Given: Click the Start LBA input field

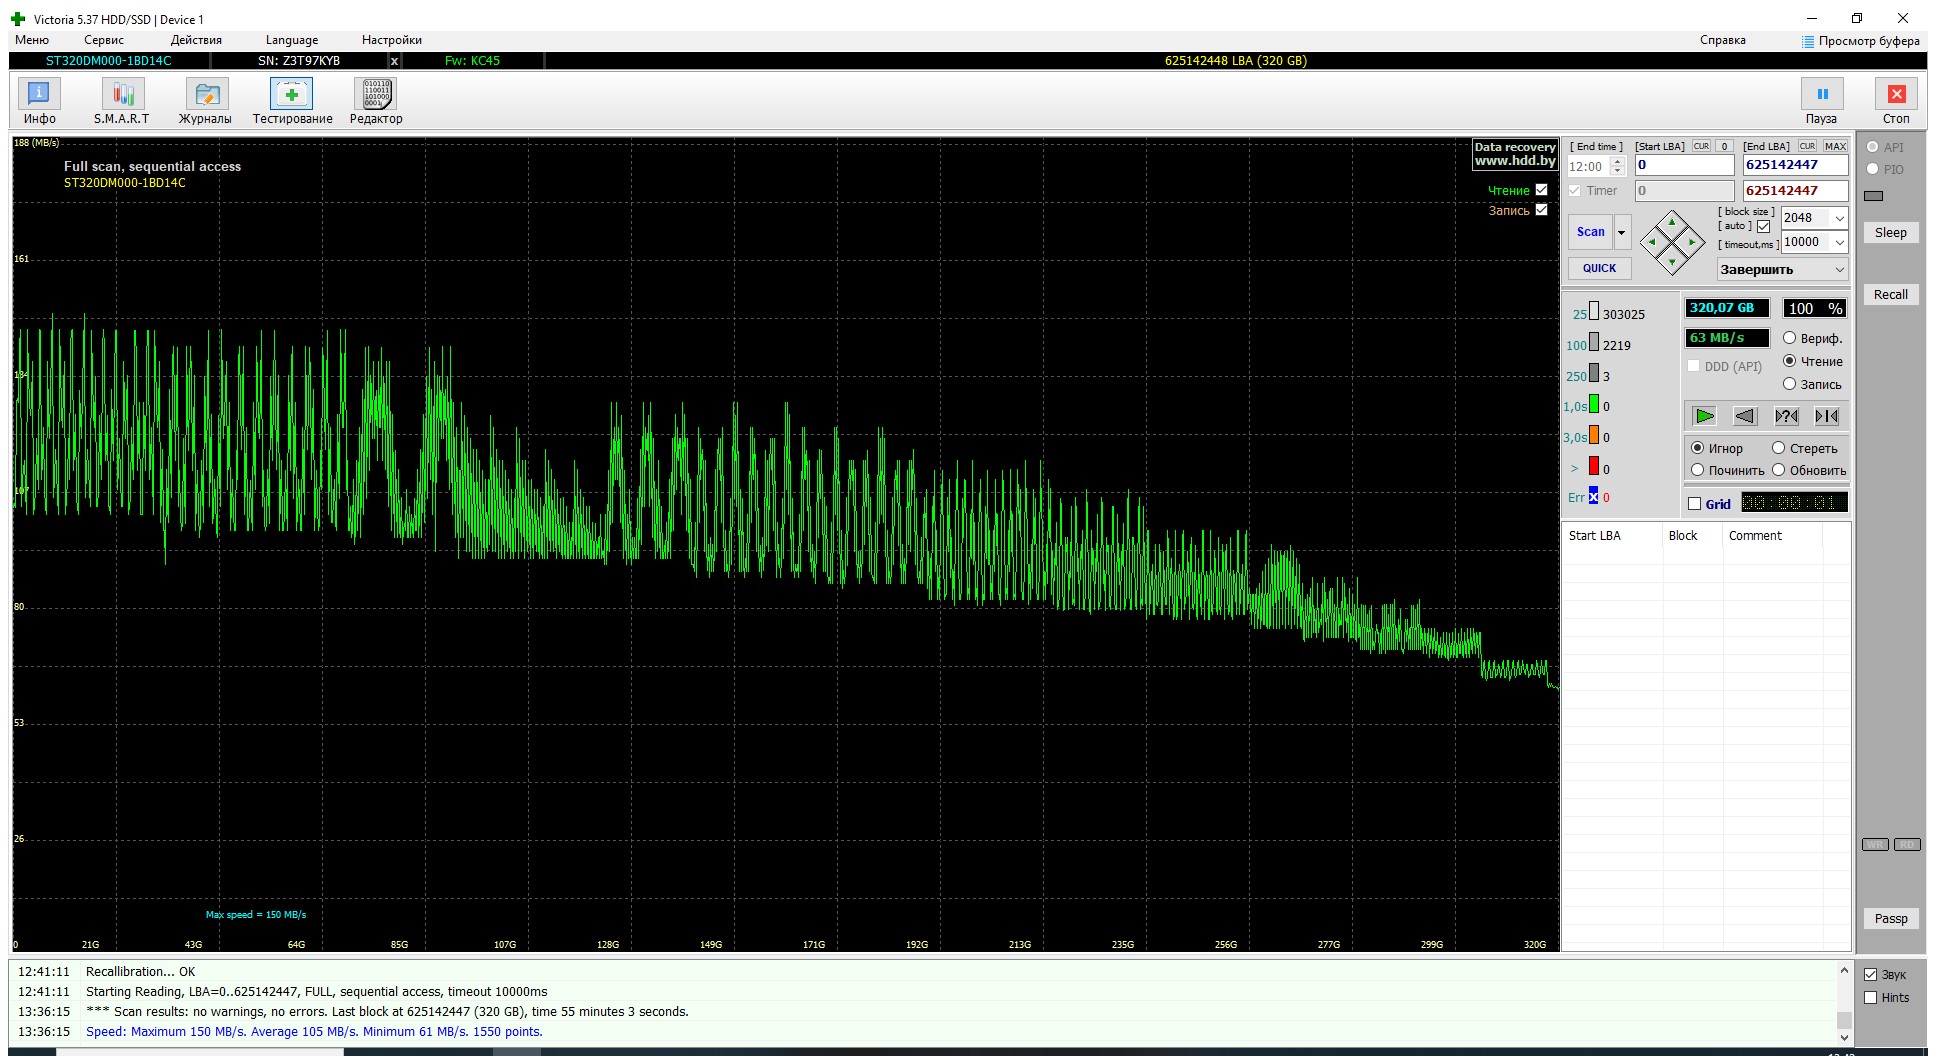Looking at the screenshot, I should pos(1684,165).
